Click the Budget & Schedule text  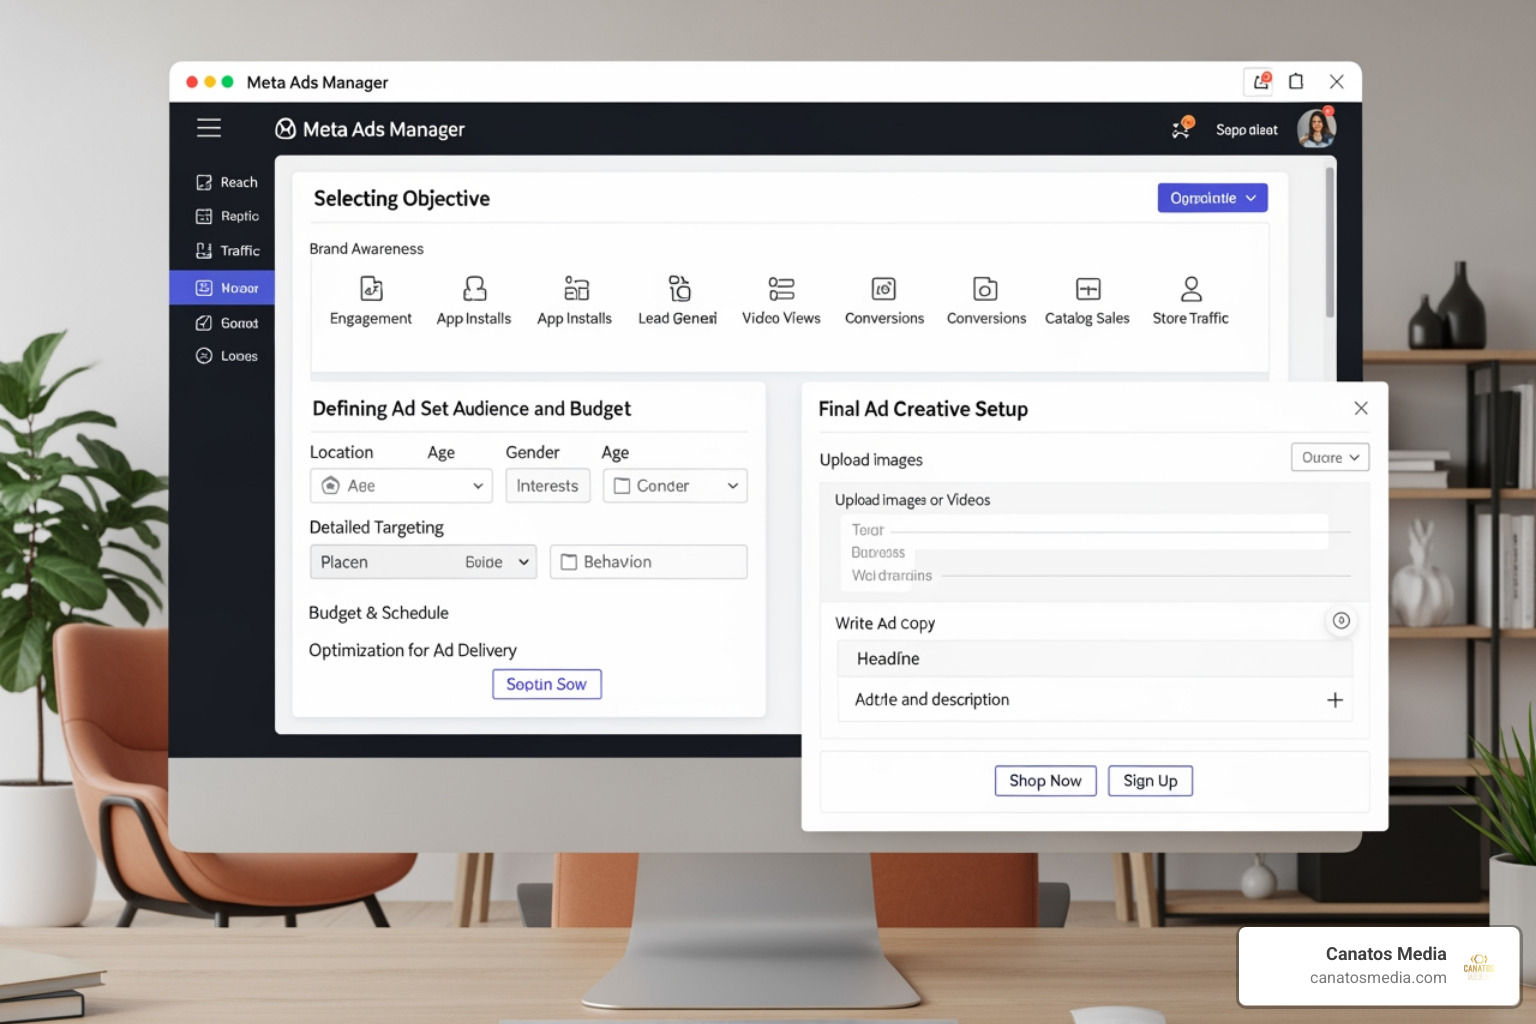pos(378,613)
